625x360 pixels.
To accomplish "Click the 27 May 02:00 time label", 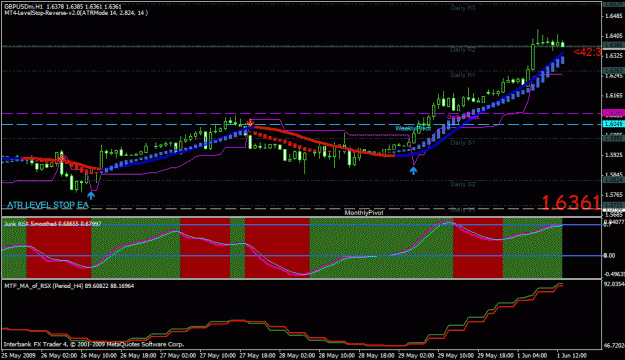I will (x=178, y=355).
